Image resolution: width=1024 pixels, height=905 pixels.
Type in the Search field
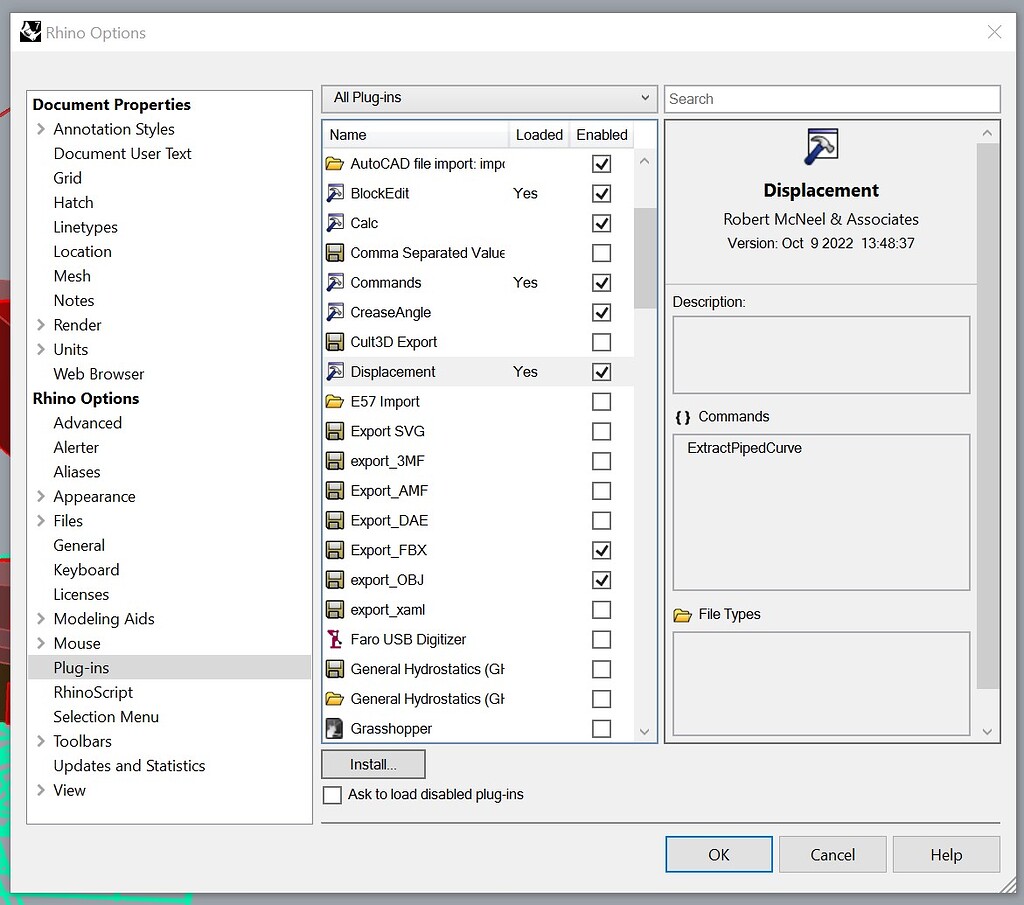pyautogui.click(x=832, y=98)
